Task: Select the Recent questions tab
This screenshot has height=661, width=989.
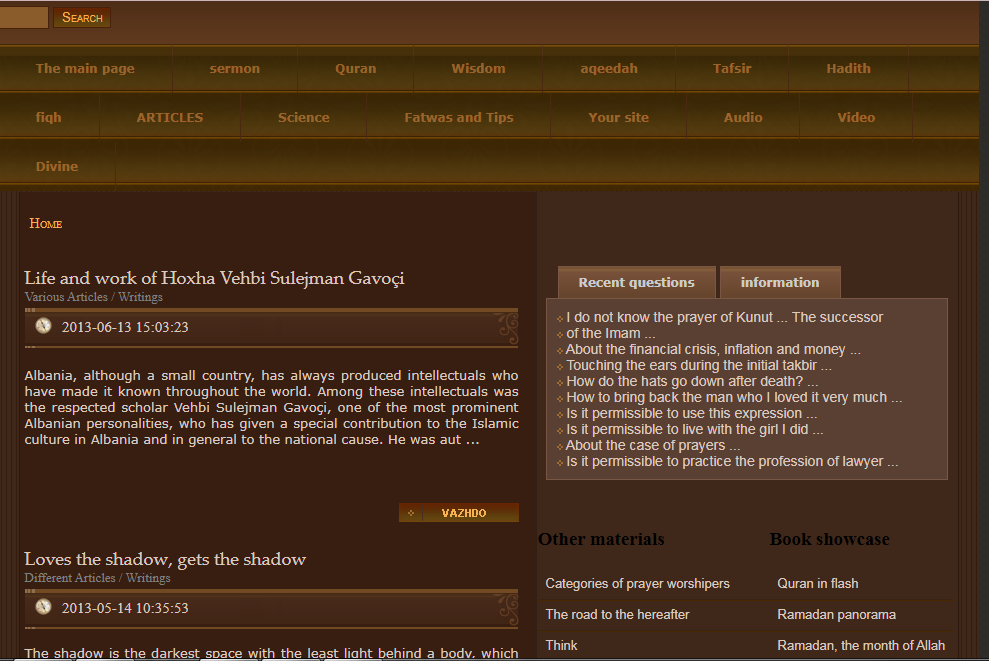Action: 636,282
